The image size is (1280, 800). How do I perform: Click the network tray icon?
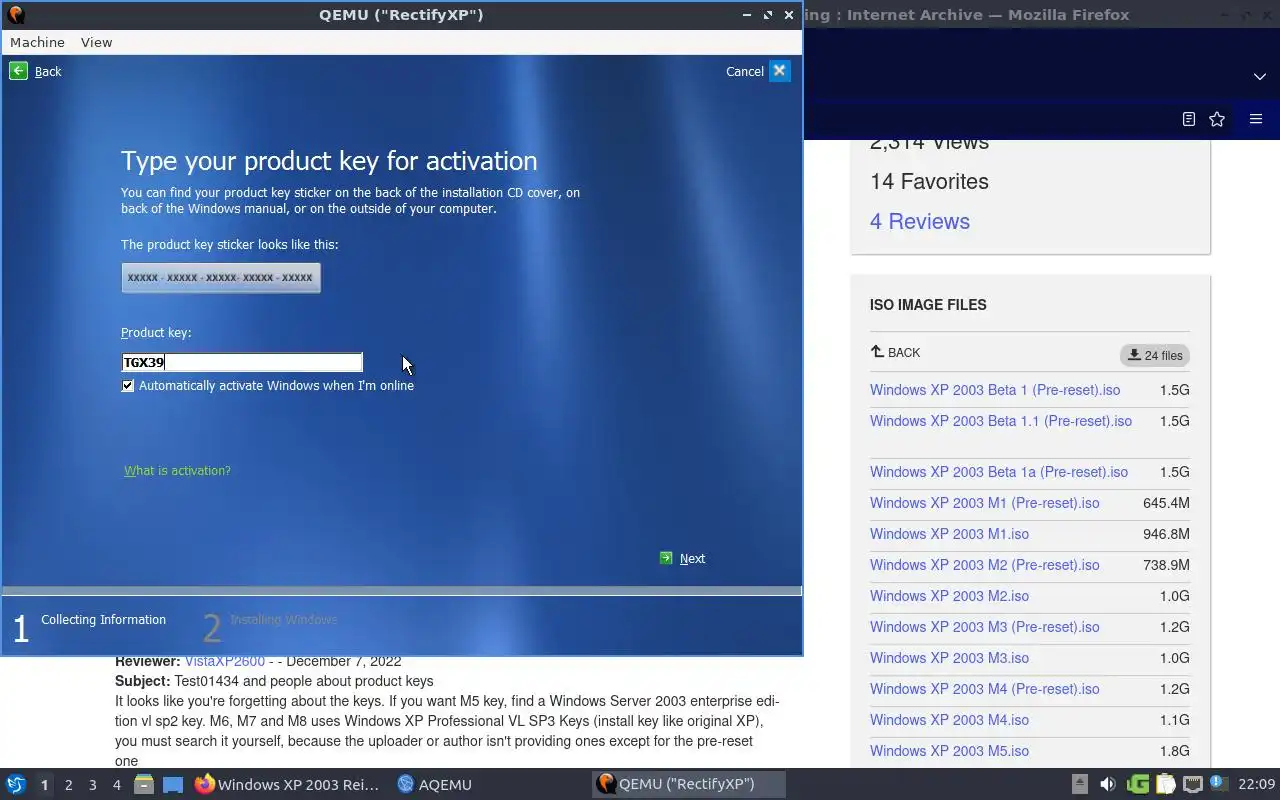pos(1192,784)
